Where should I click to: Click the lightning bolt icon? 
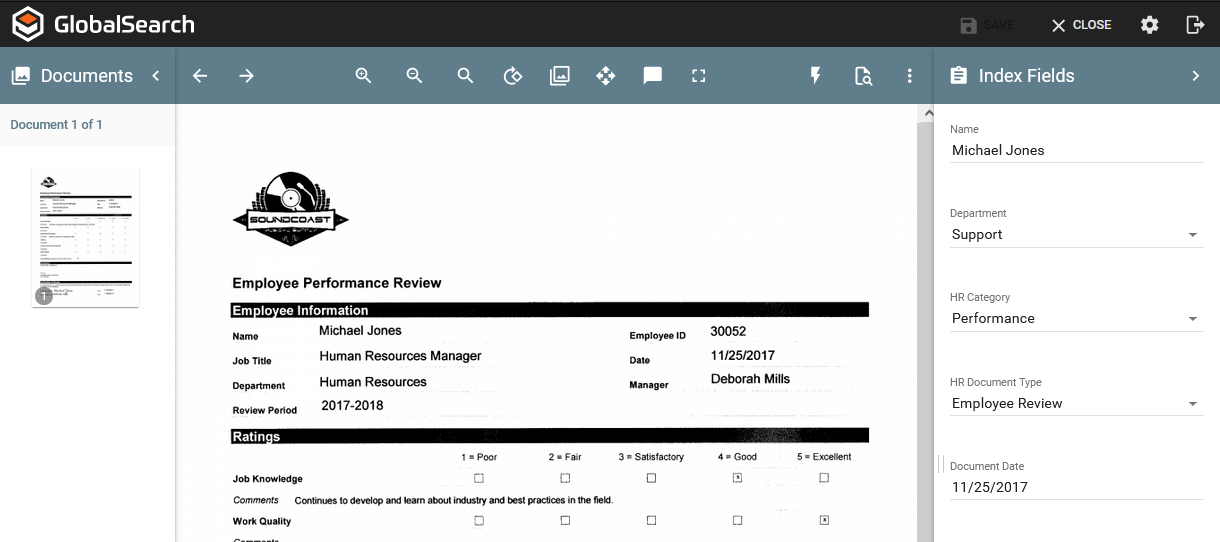coord(815,76)
